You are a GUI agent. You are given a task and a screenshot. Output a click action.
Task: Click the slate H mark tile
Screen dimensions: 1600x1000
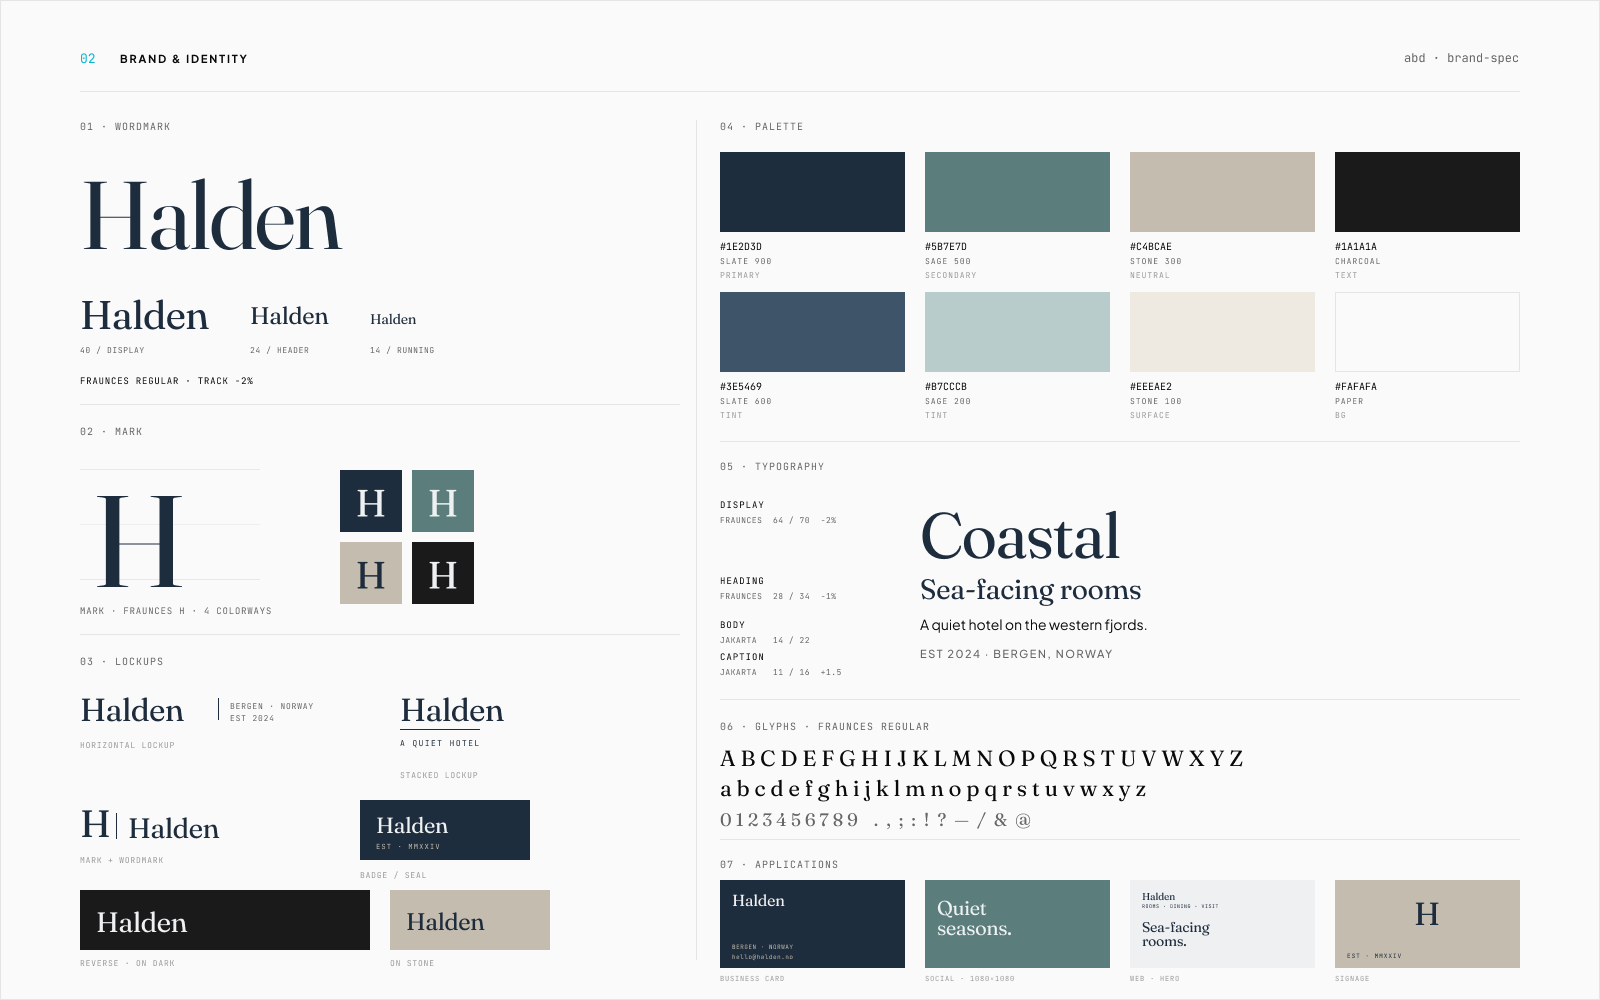click(x=371, y=501)
